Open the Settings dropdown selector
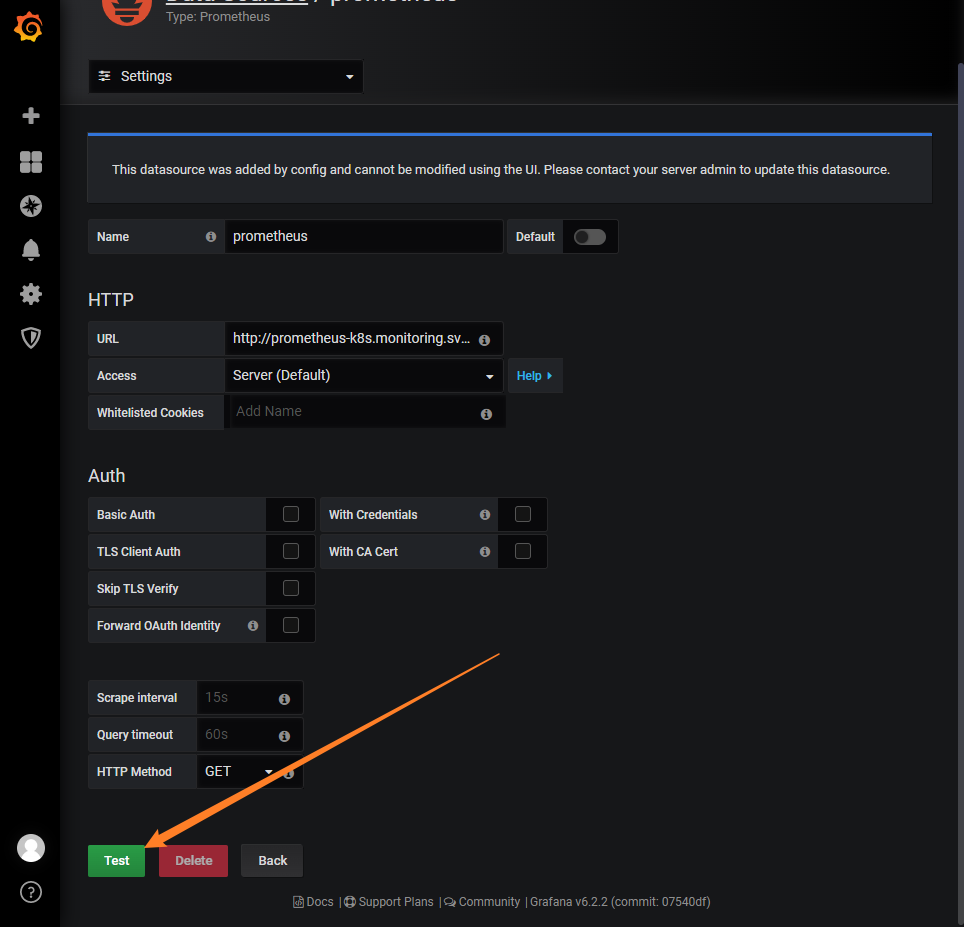 (x=226, y=77)
